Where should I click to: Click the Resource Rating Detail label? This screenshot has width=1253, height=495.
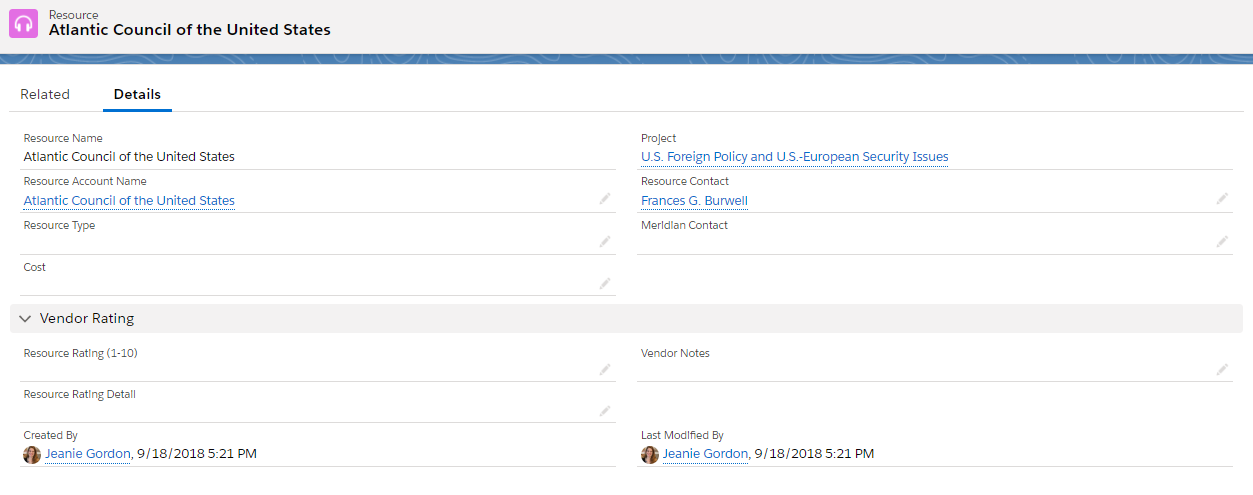click(x=80, y=395)
